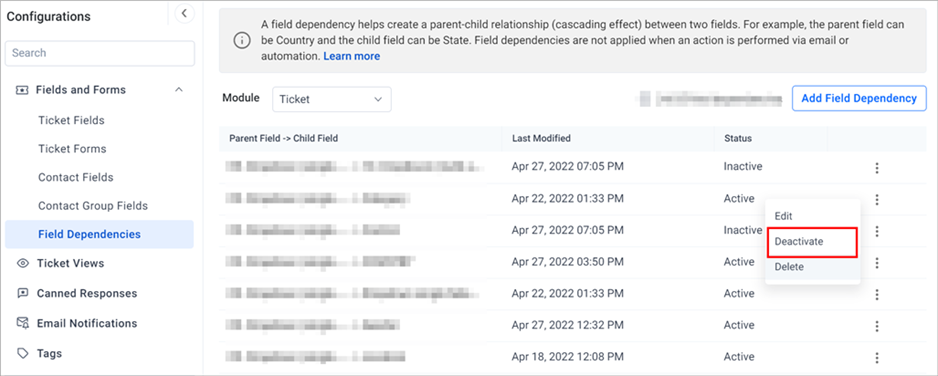Click the info icon in the banner
938x376 pixels.
pos(242,41)
